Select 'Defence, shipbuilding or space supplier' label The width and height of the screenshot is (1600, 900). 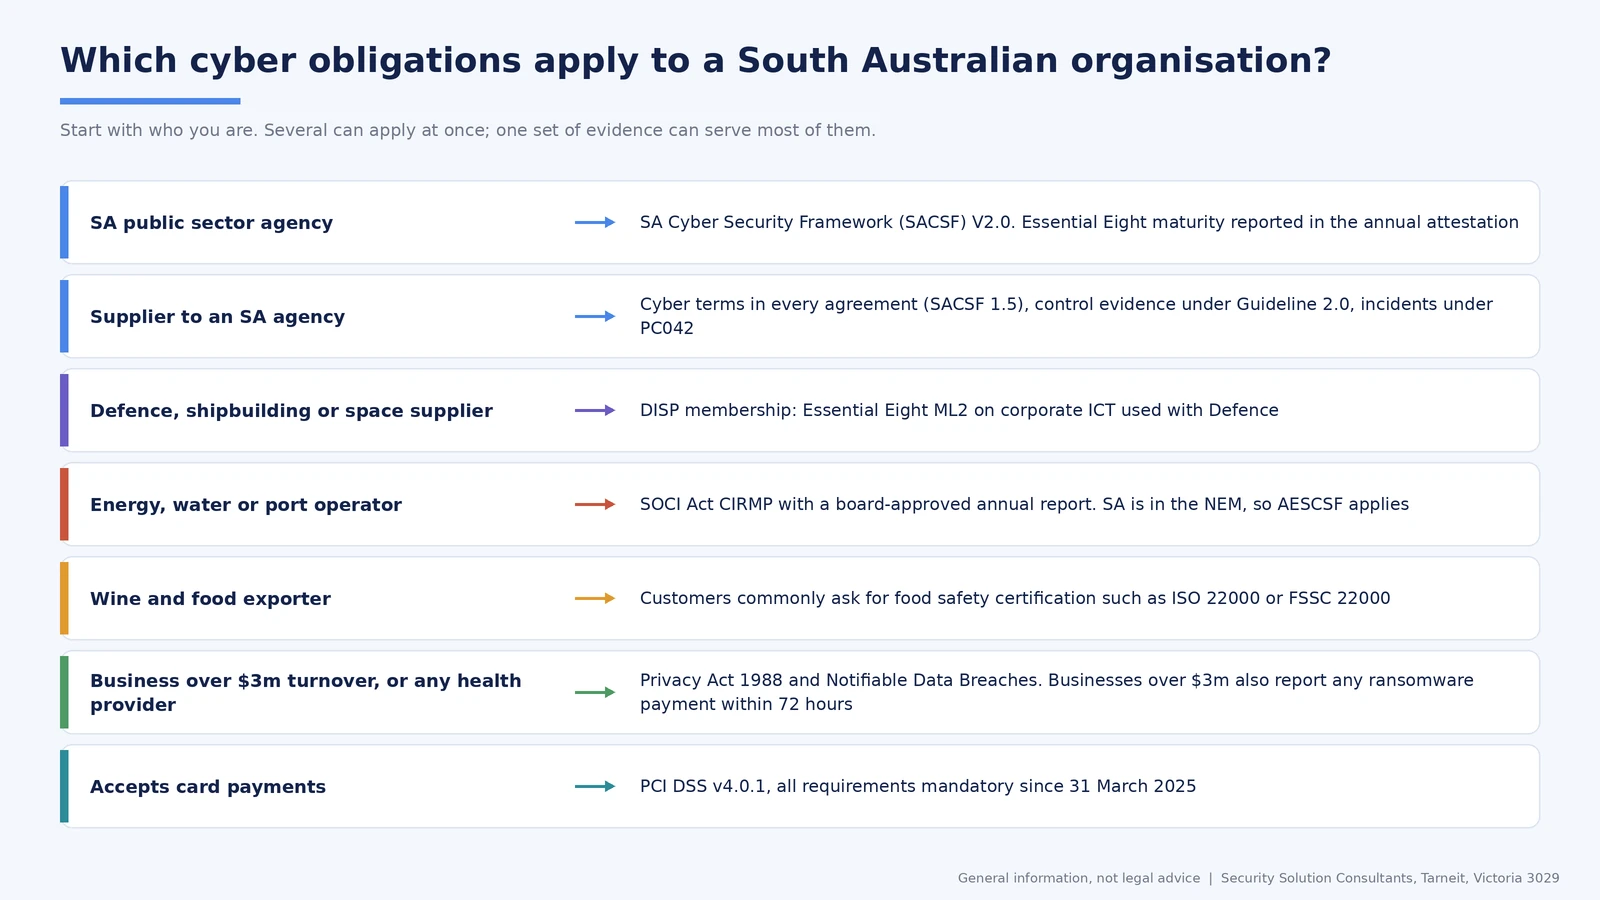tap(291, 411)
